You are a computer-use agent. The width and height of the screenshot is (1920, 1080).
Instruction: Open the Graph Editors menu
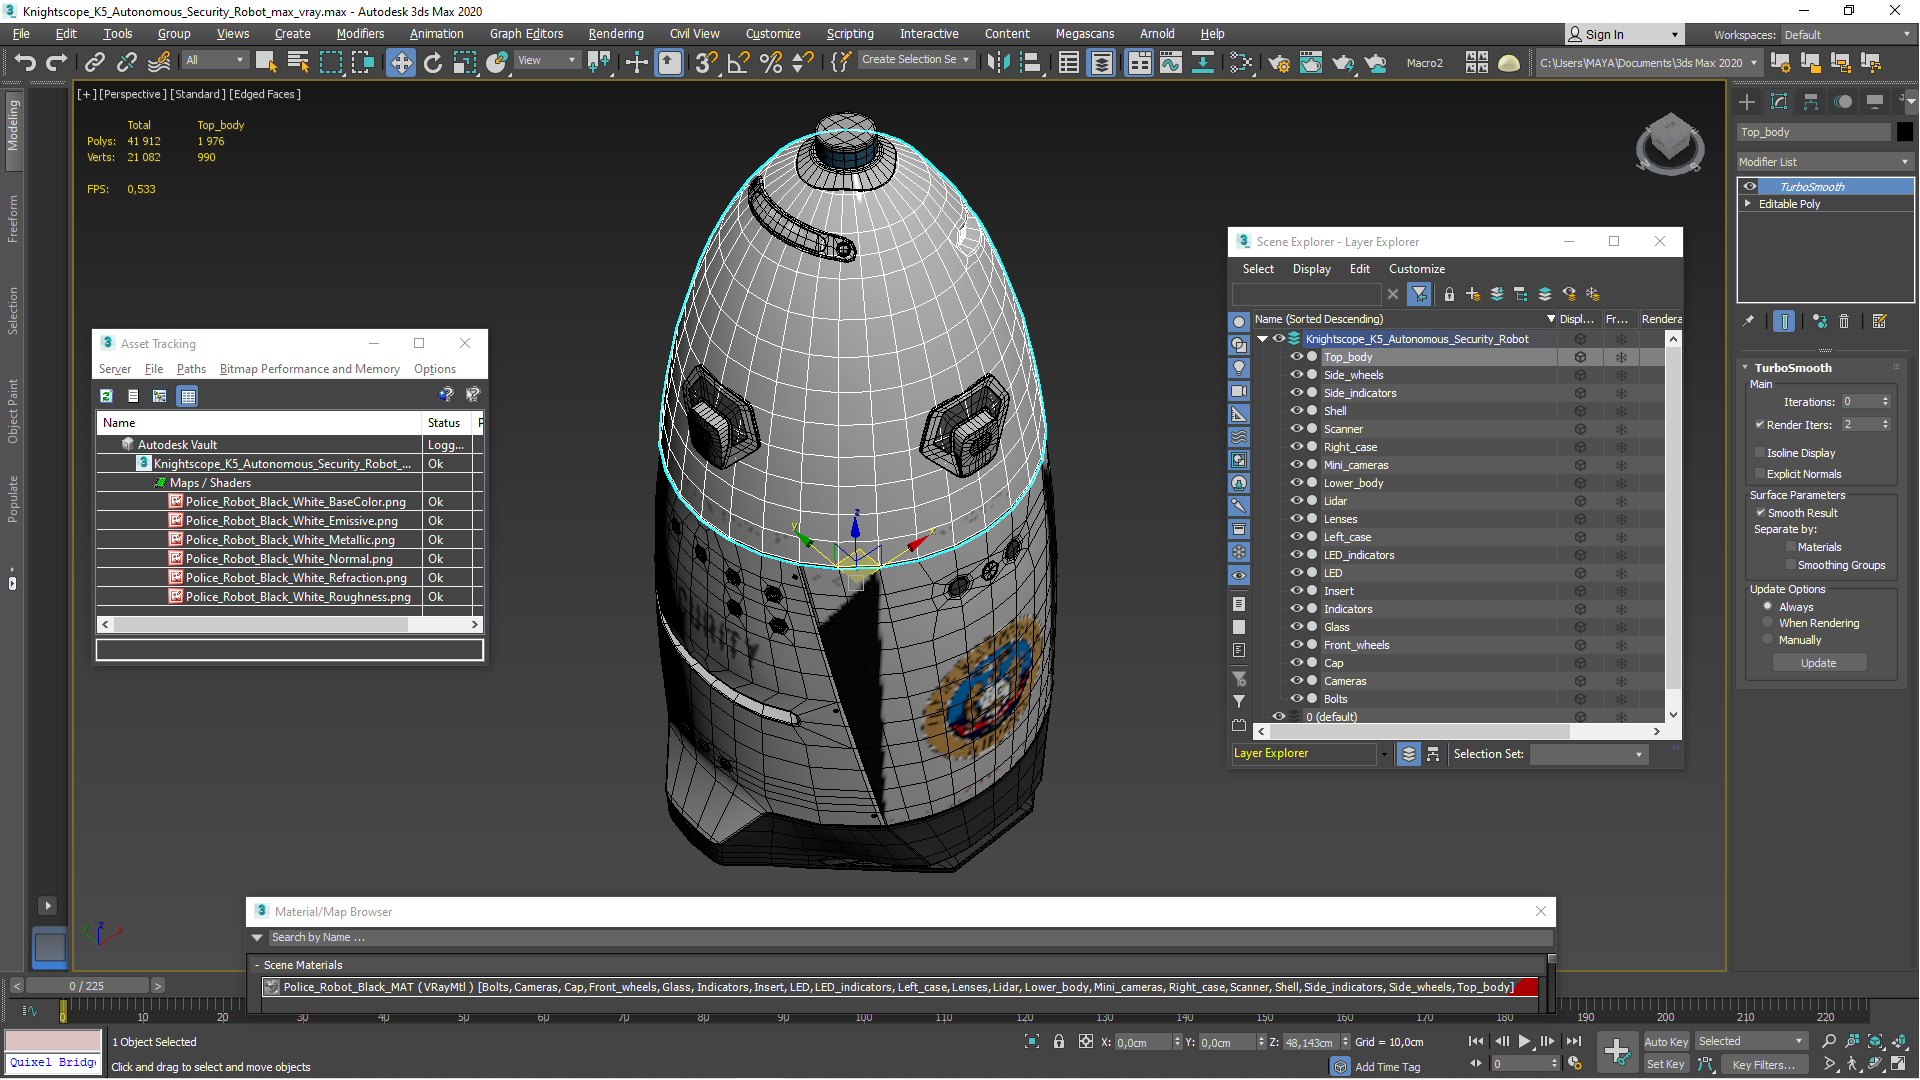click(x=526, y=34)
